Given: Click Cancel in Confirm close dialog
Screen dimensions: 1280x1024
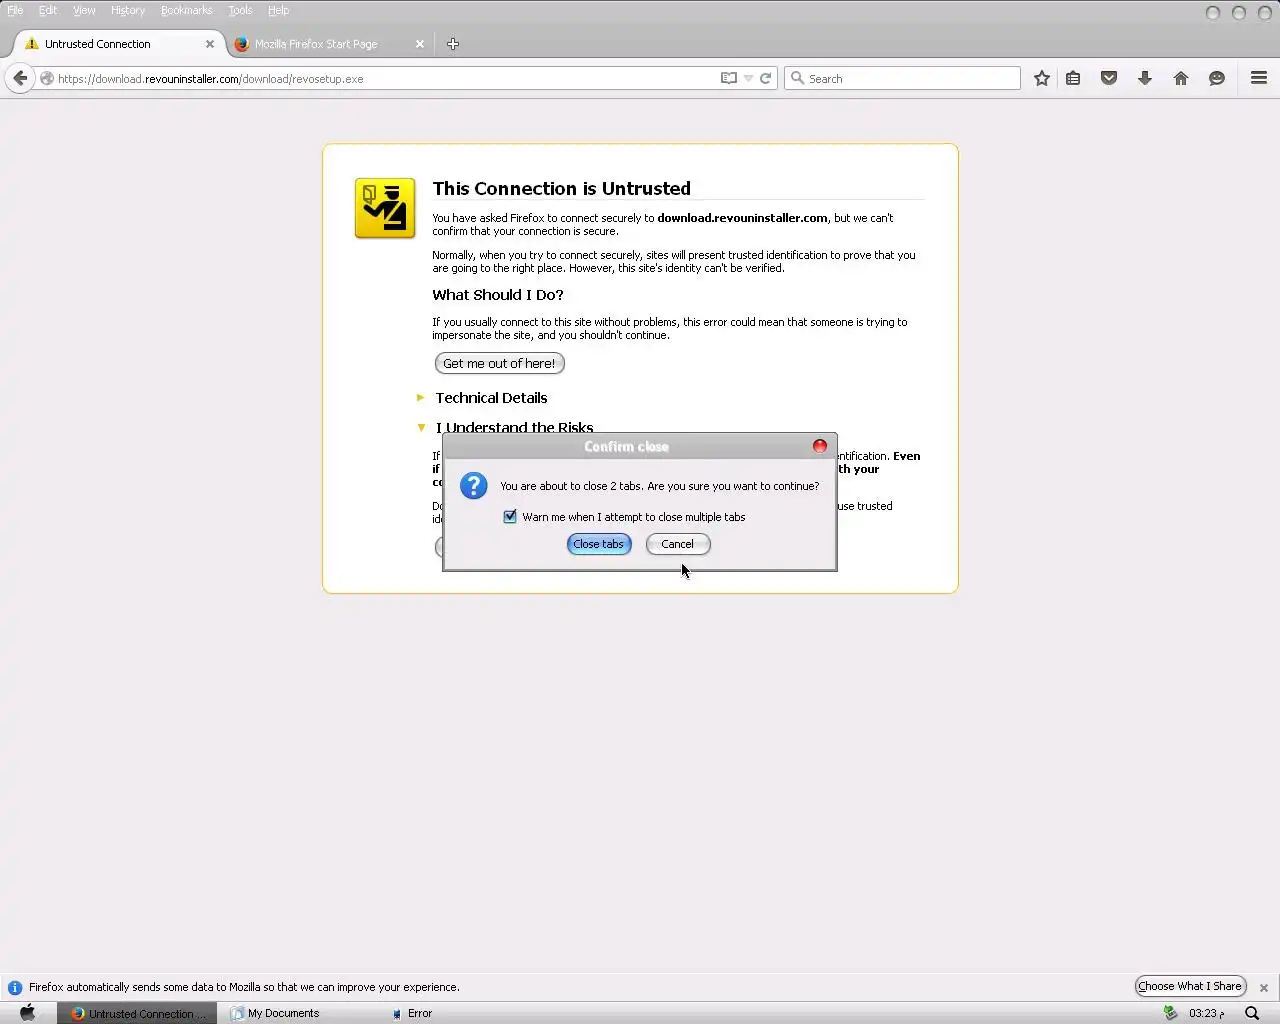Looking at the screenshot, I should coord(678,544).
